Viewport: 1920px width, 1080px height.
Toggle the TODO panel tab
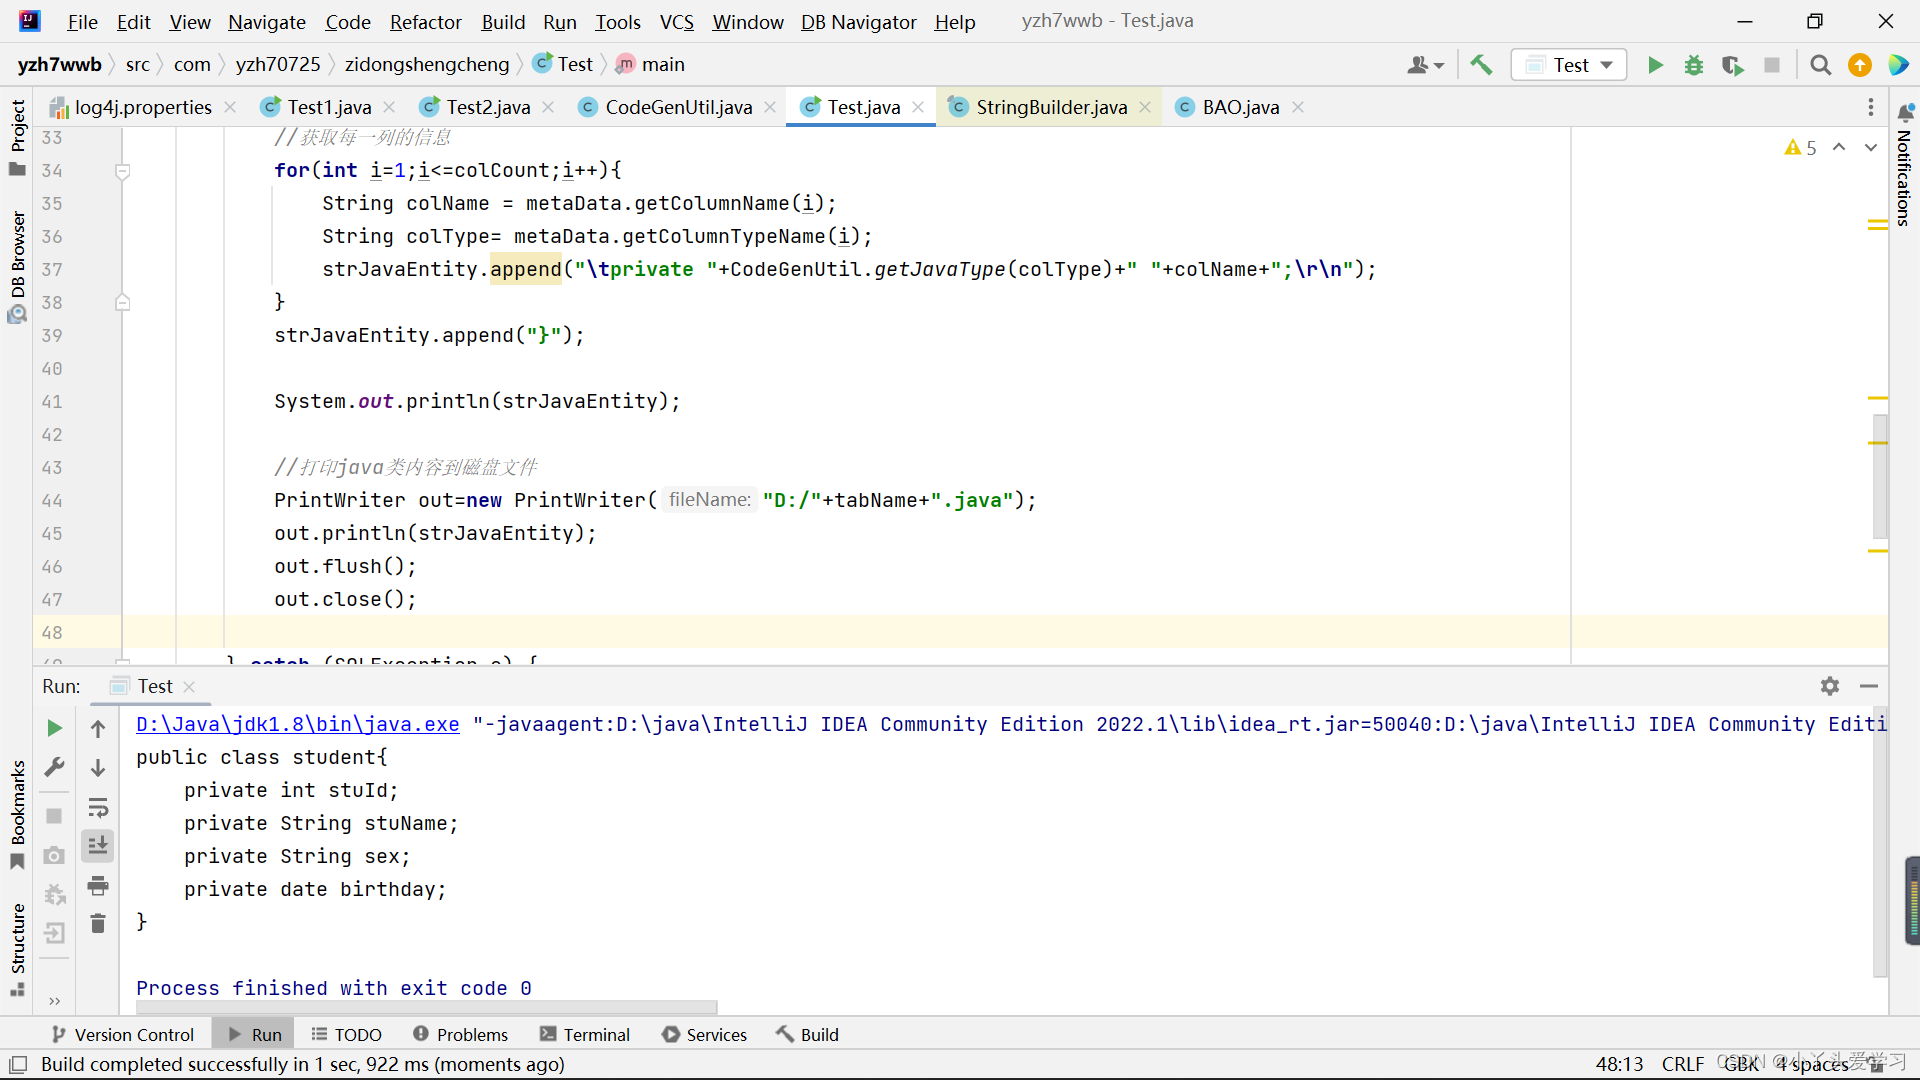pyautogui.click(x=355, y=1033)
